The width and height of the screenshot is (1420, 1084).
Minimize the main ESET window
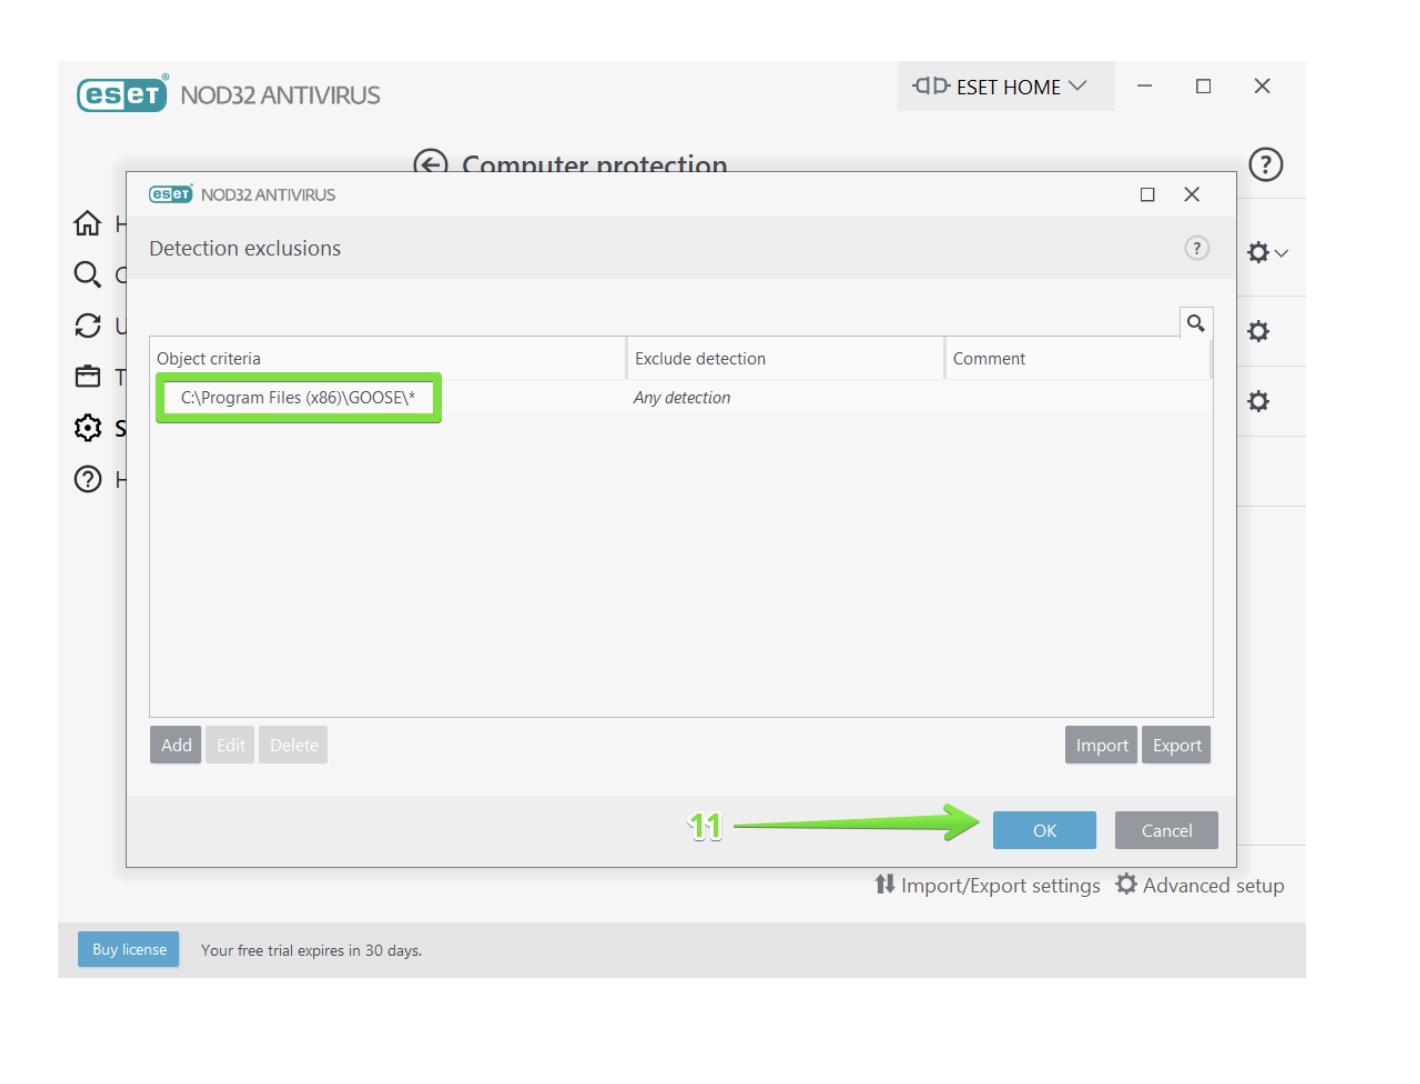click(1145, 86)
